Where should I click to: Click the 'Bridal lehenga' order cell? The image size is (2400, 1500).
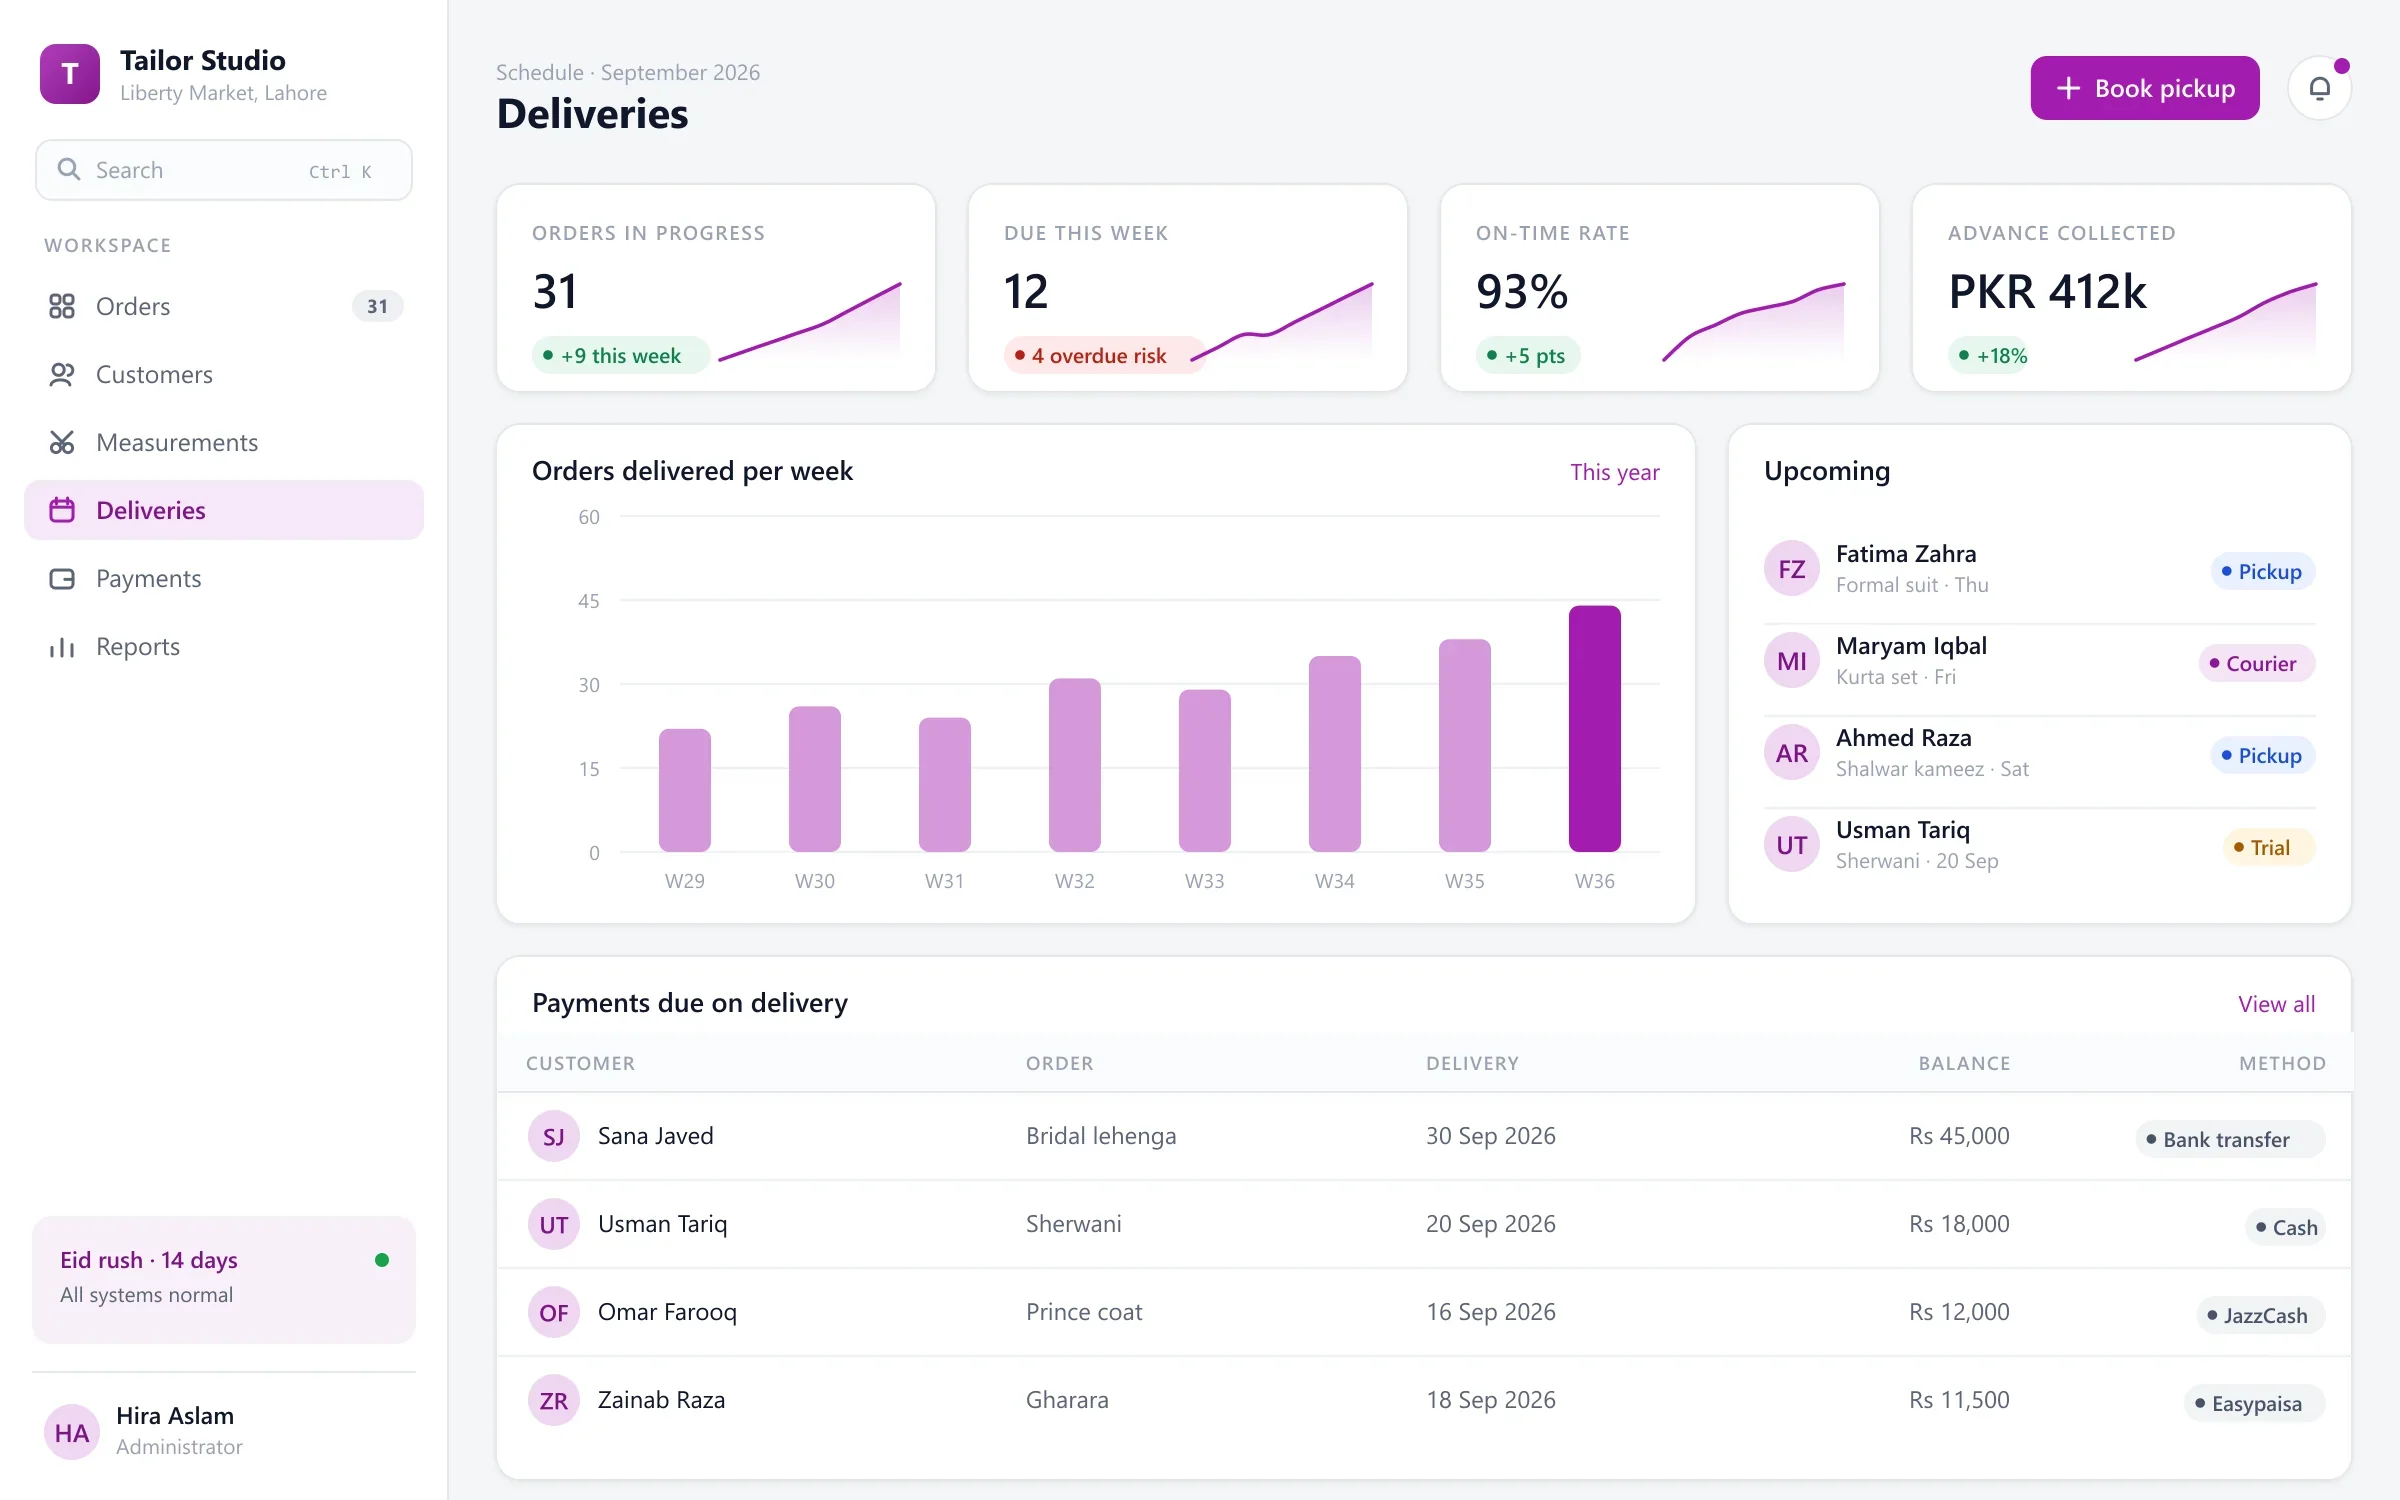click(x=1101, y=1136)
